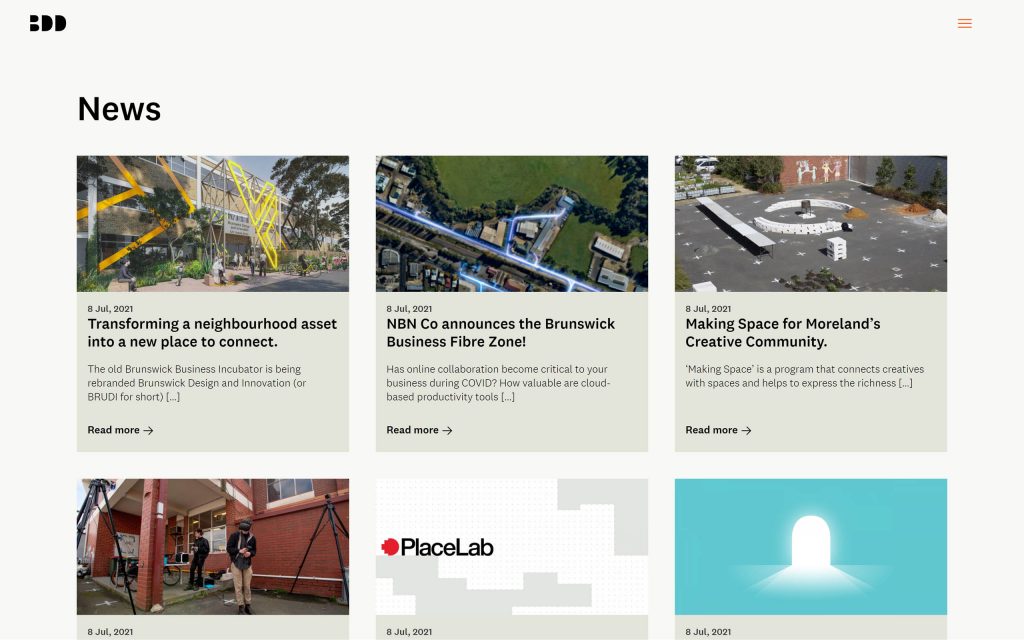This screenshot has width=1024, height=640.
Task: Click the 8 Jul, 2021 date on Making Space article
Action: [x=708, y=309]
